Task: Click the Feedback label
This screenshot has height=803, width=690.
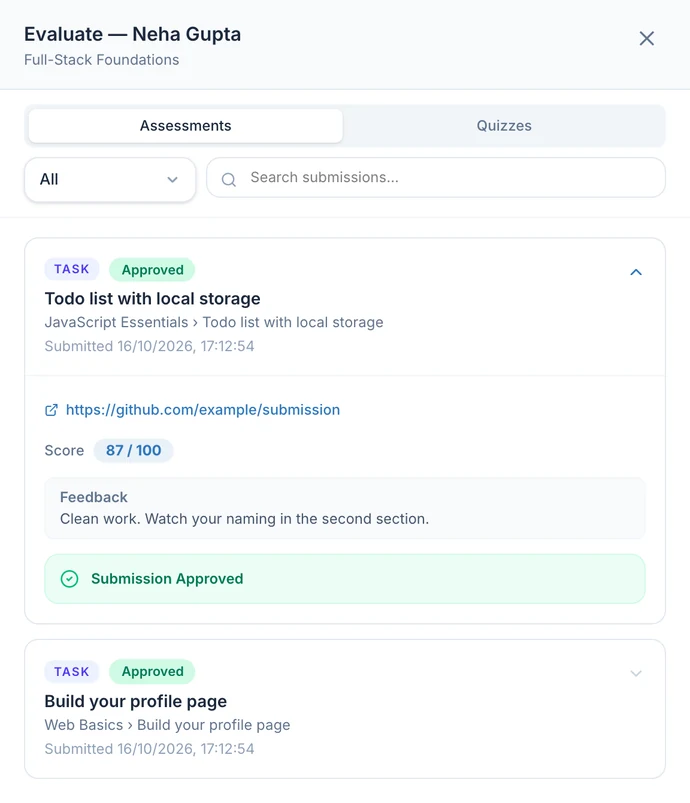Action: (94, 497)
